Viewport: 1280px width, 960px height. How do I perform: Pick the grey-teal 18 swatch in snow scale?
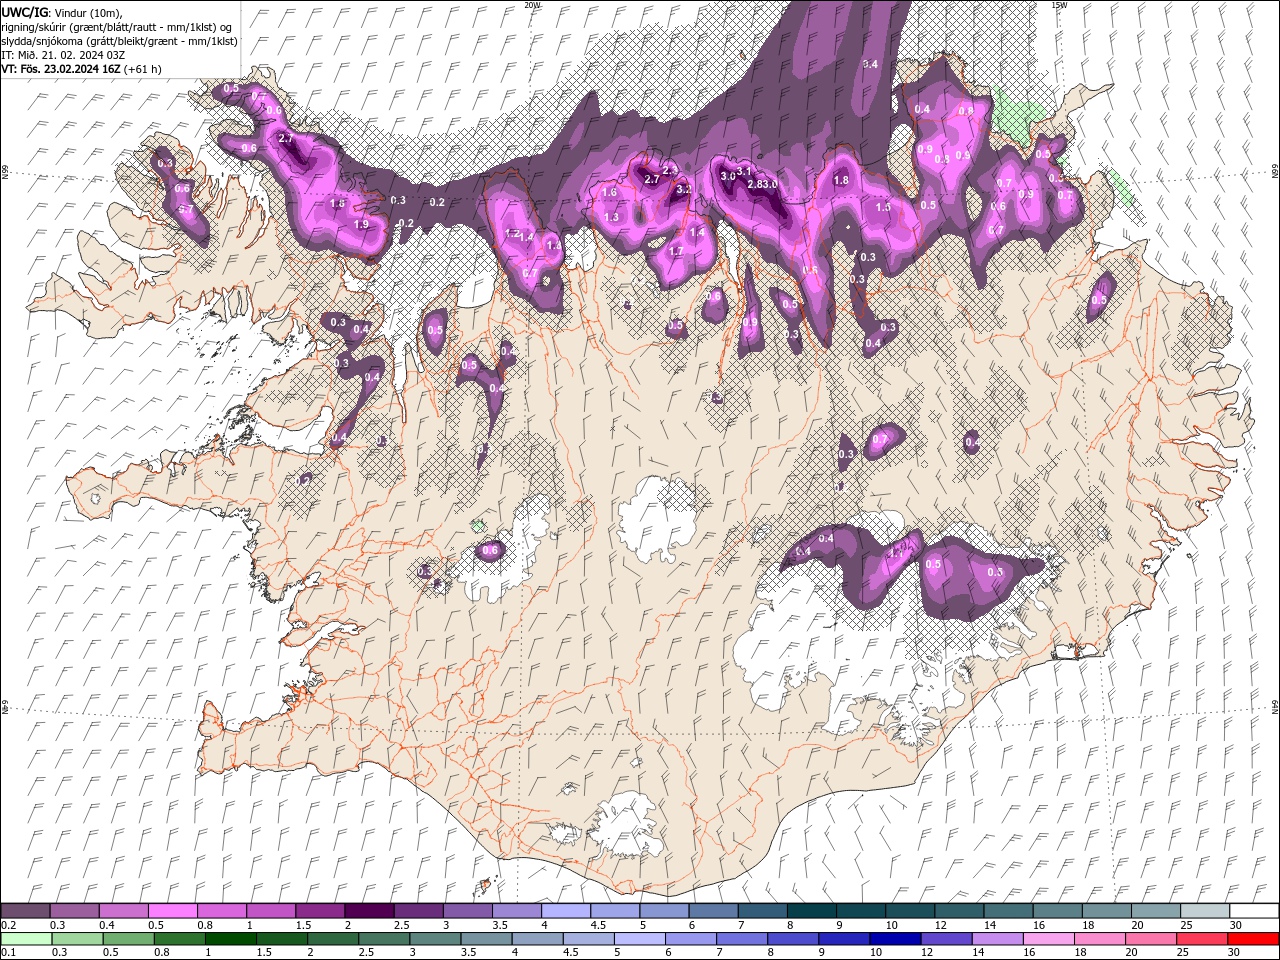[1106, 911]
